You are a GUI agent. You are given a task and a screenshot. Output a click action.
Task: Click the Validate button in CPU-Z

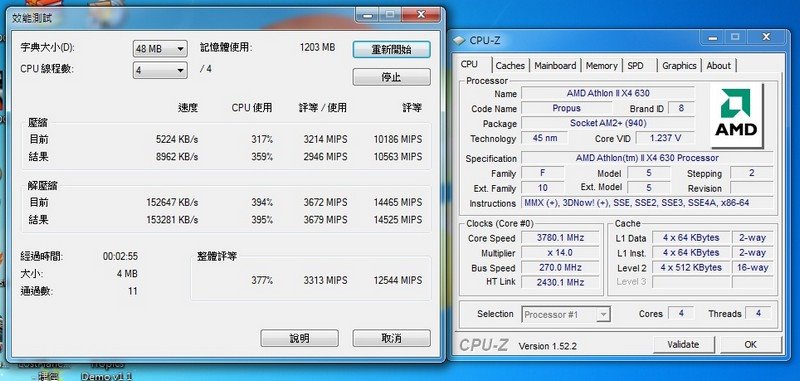tap(683, 344)
